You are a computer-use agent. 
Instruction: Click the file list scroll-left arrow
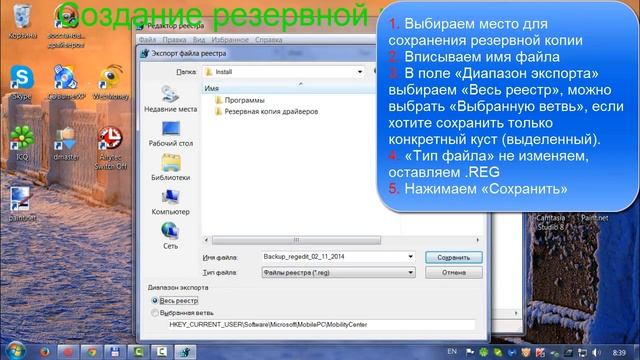pyautogui.click(x=206, y=240)
